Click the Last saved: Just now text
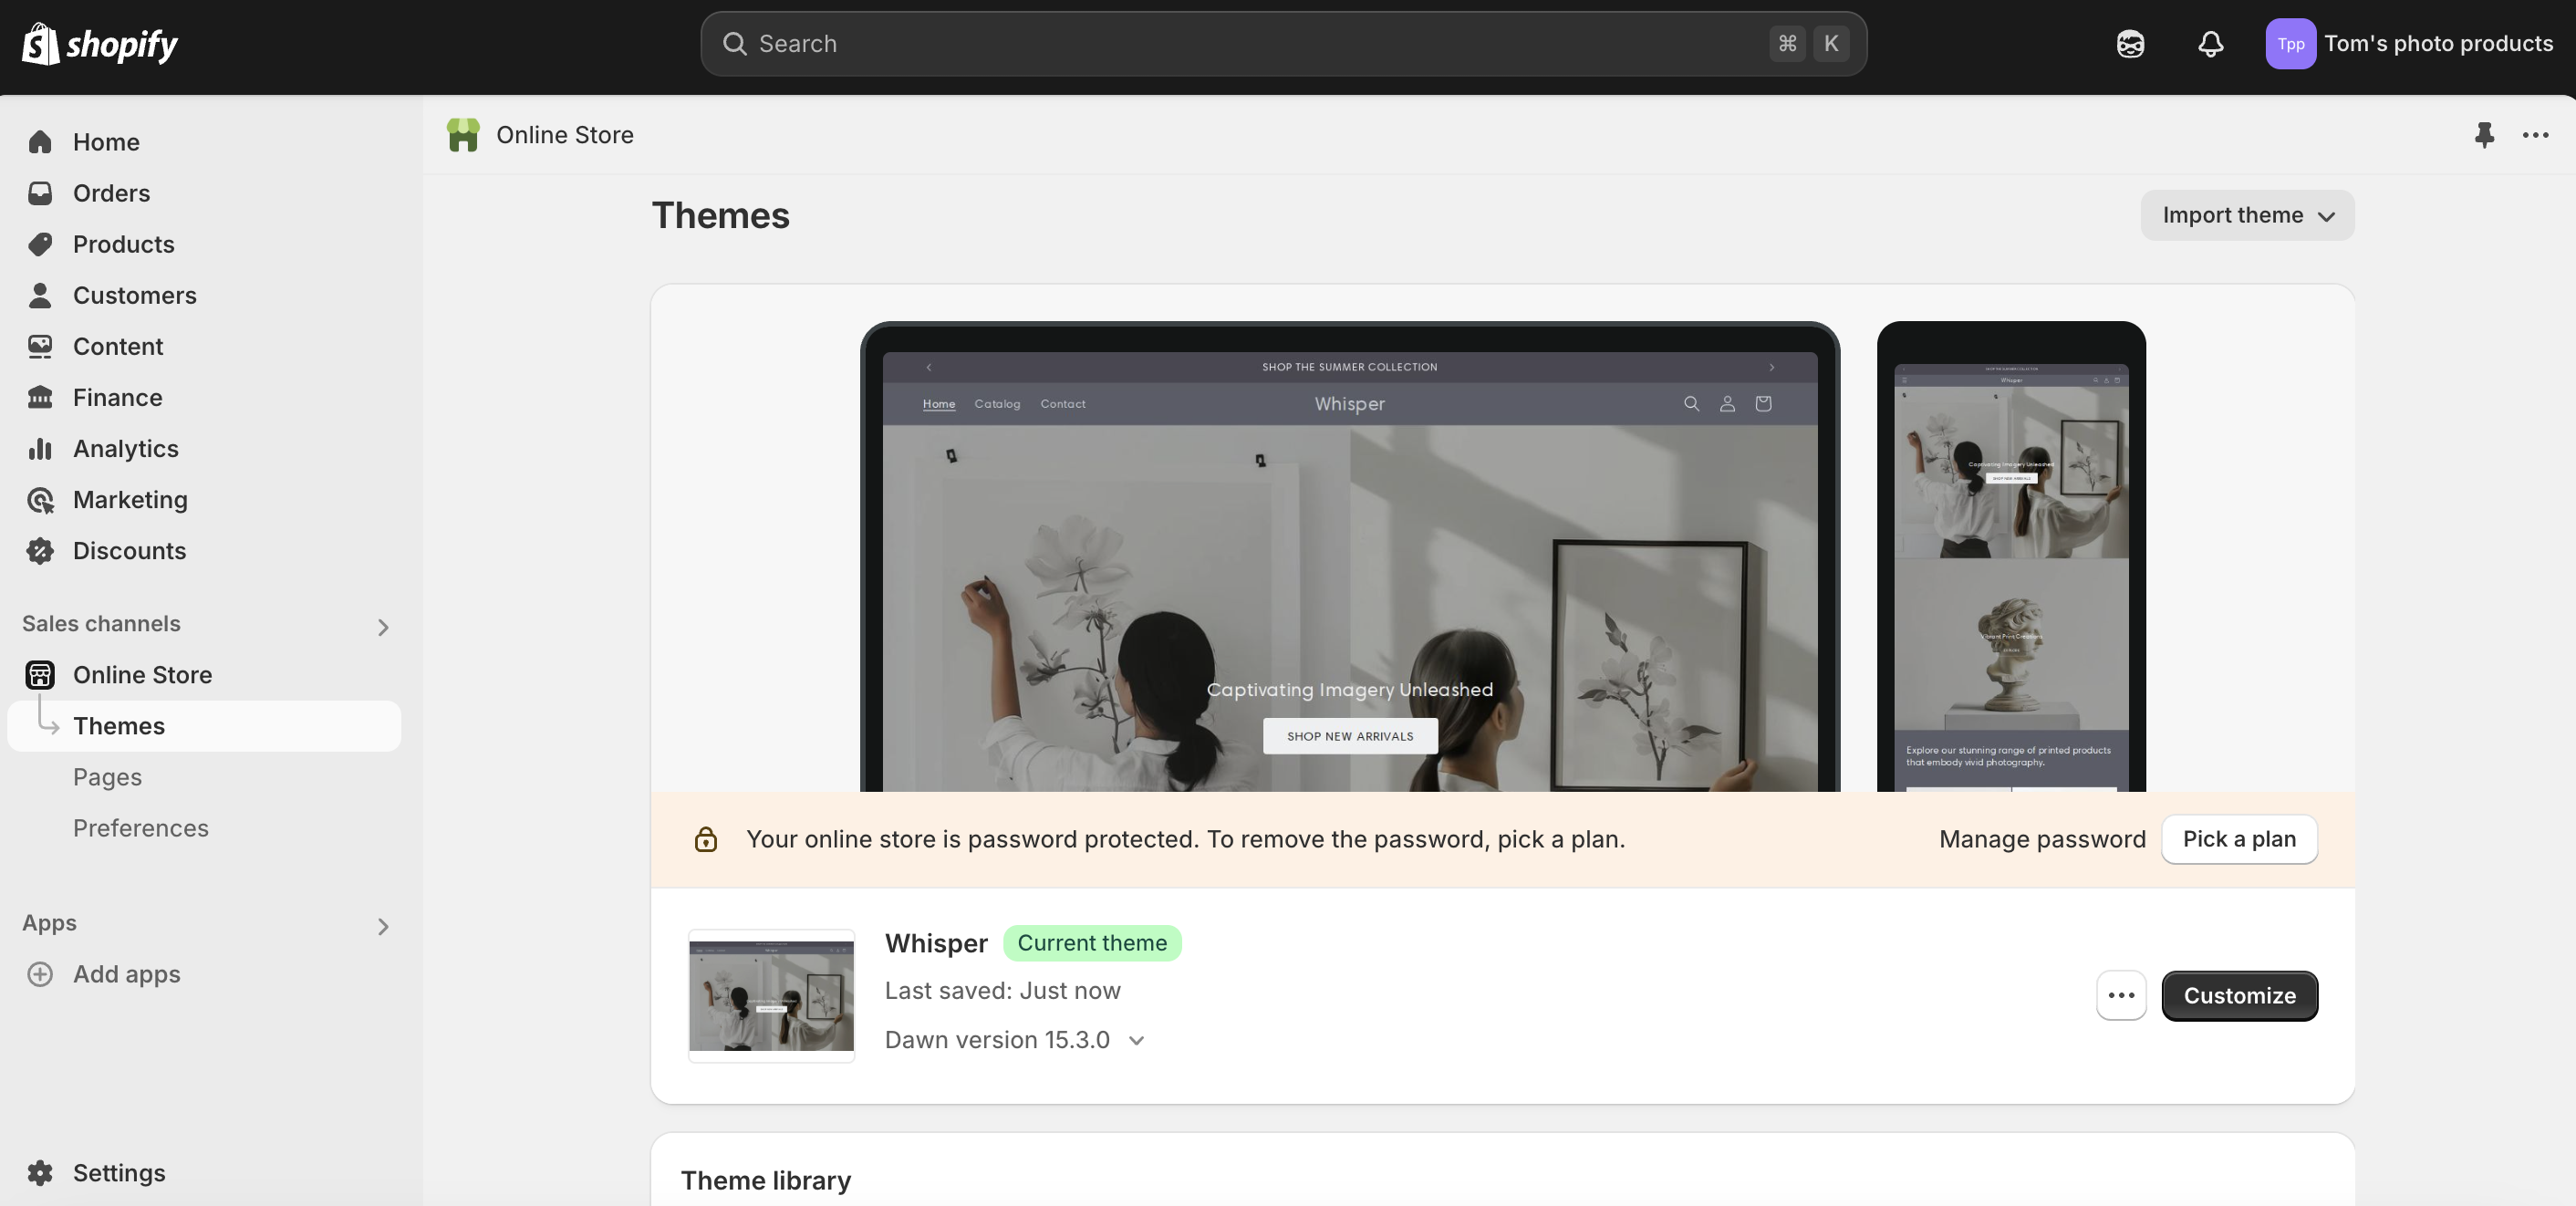The height and width of the screenshot is (1206, 2576). point(1002,990)
